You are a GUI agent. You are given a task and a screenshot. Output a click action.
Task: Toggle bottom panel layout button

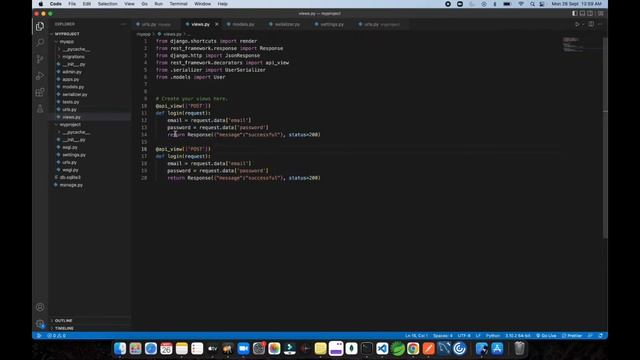tap(582, 13)
